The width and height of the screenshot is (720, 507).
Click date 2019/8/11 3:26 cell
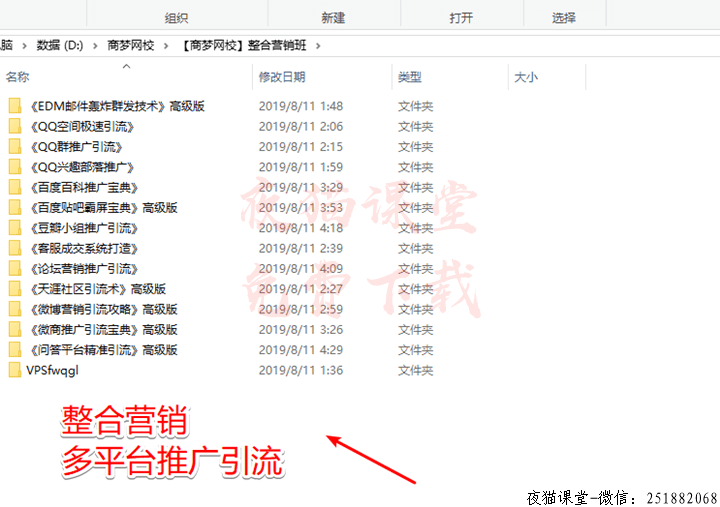pos(301,329)
